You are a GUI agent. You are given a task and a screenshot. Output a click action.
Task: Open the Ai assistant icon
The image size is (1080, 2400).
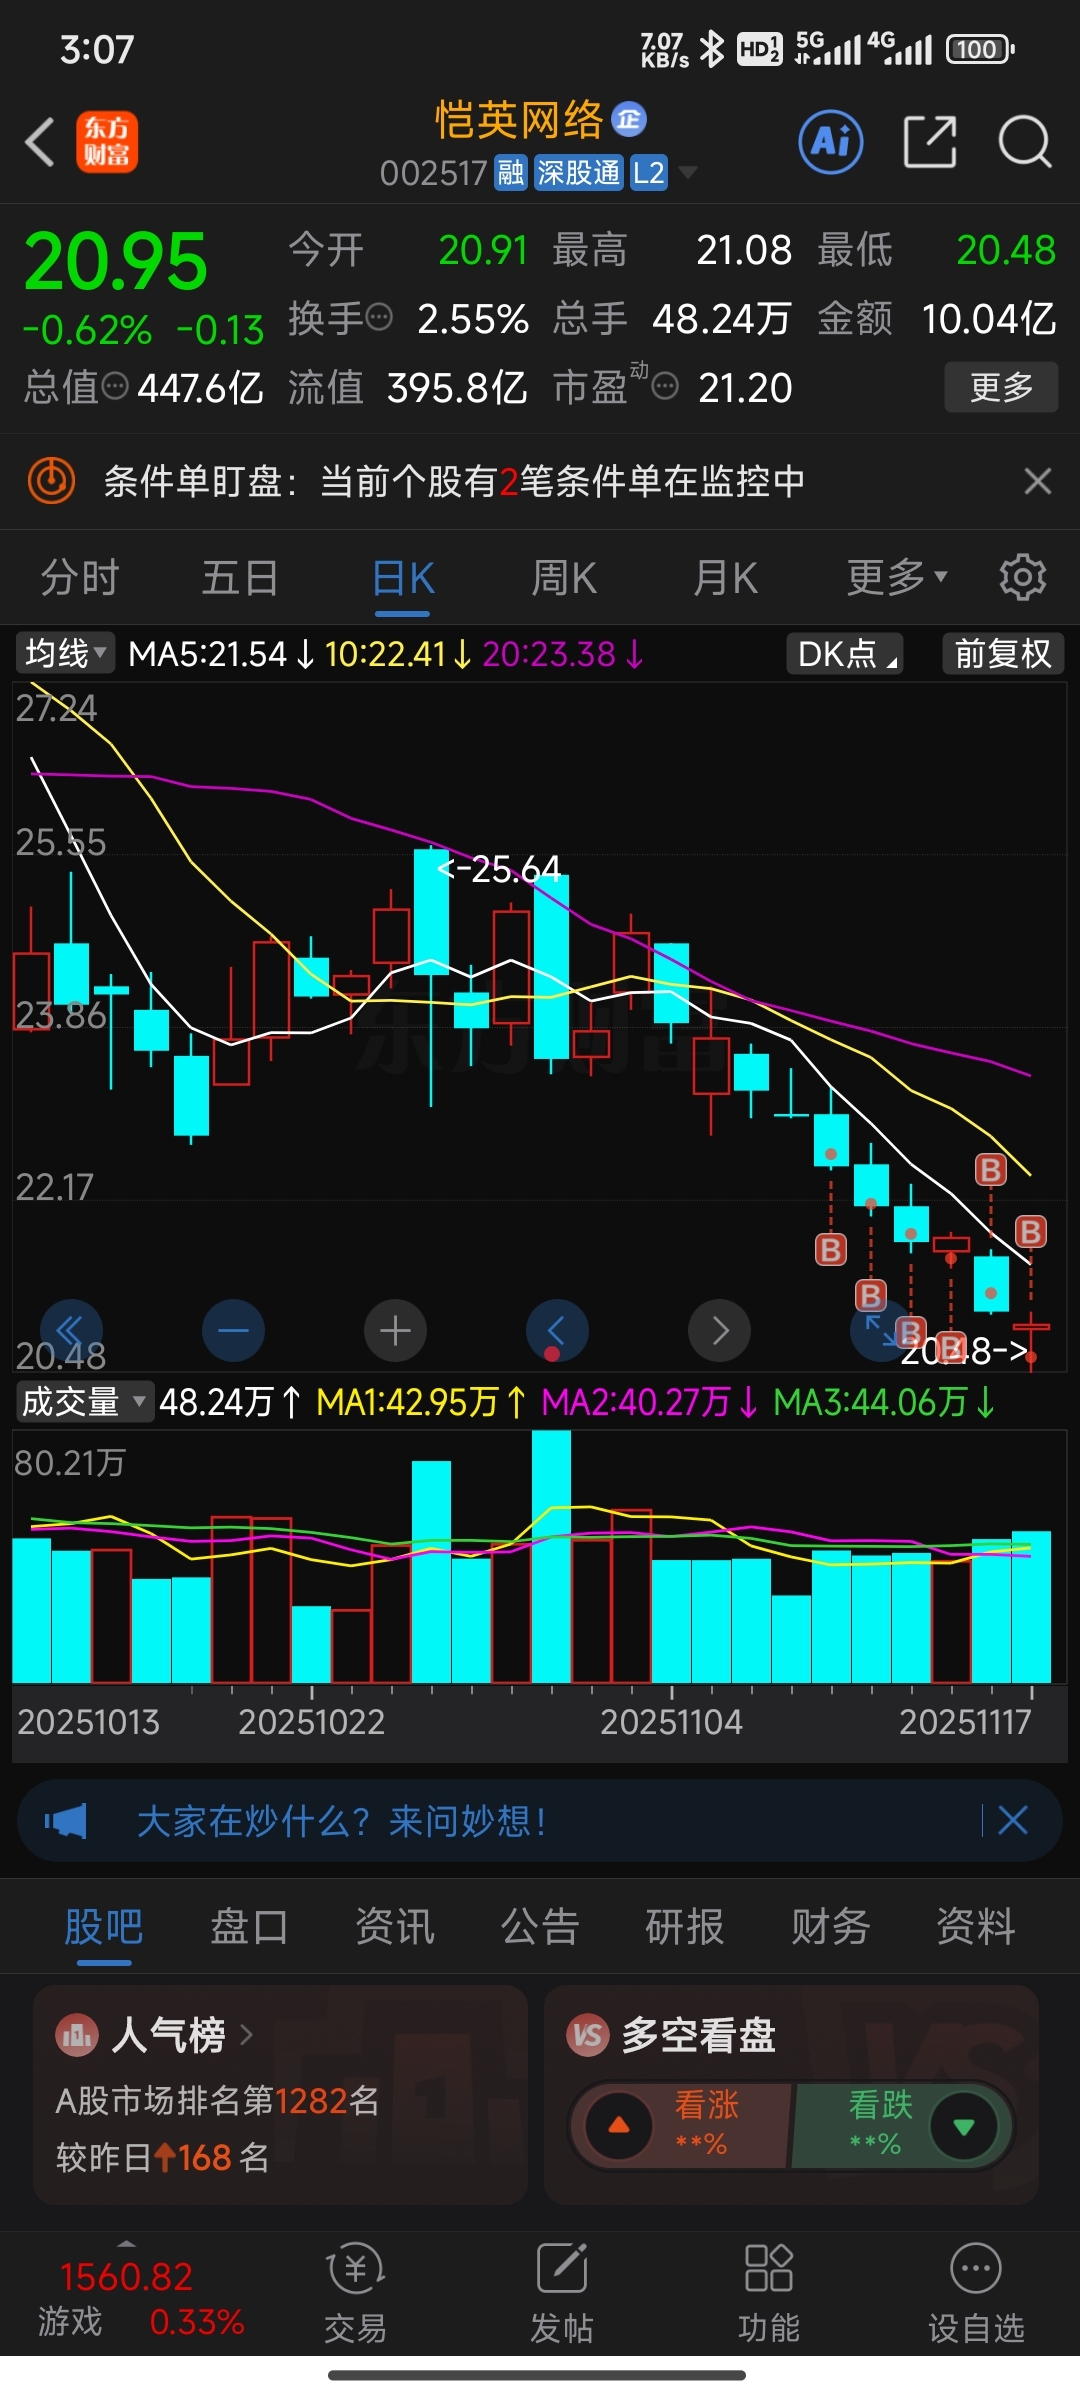click(x=831, y=141)
